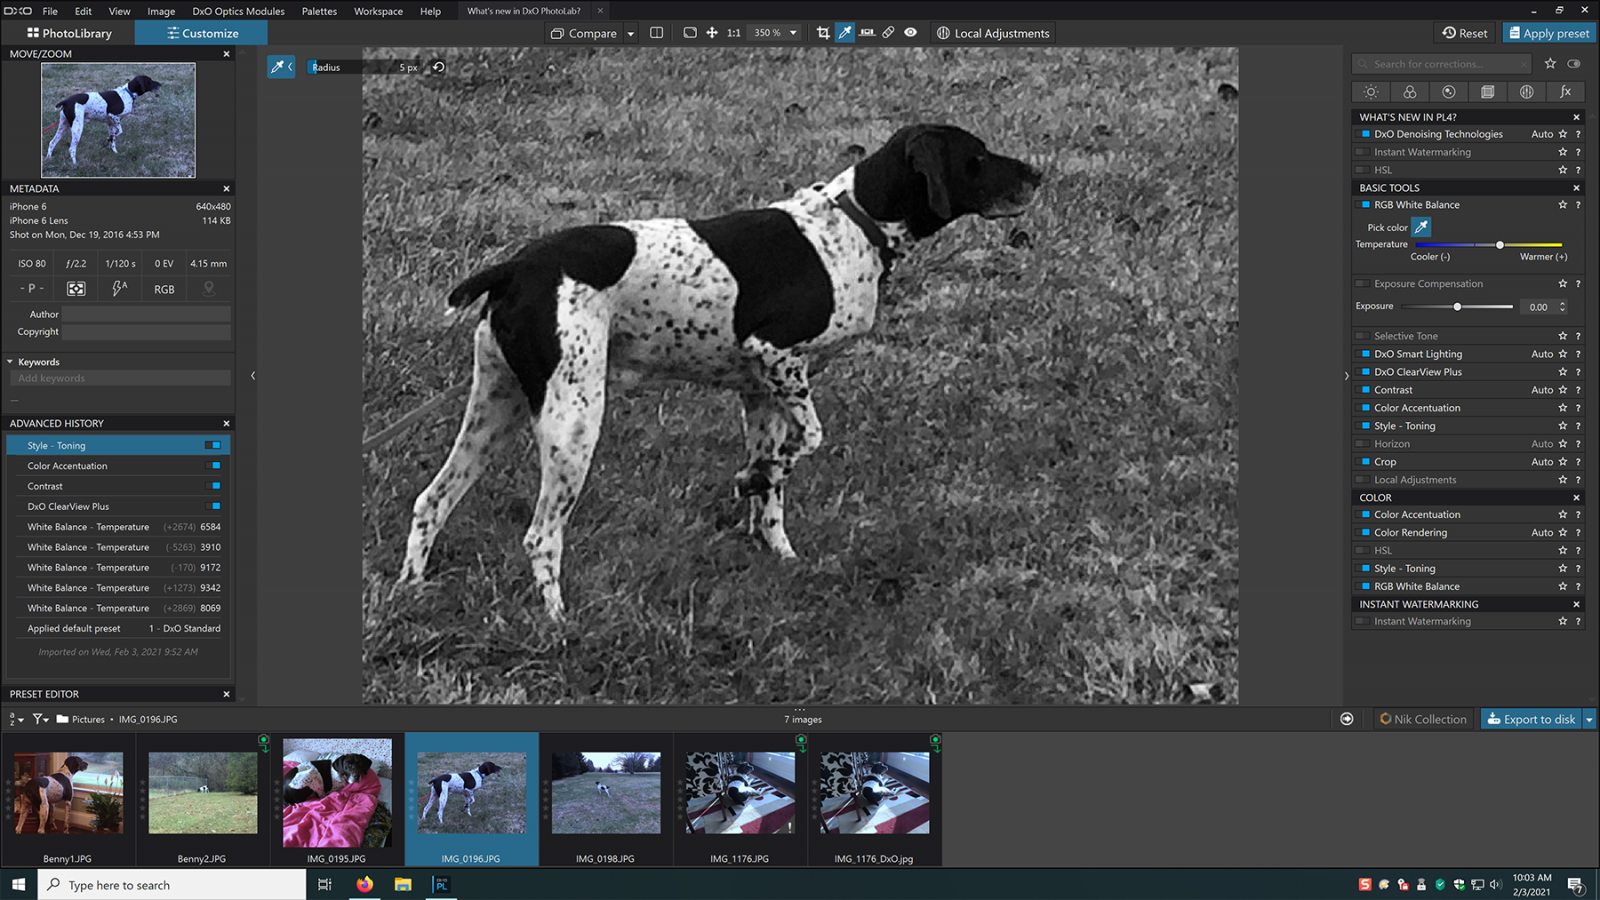Screen dimensions: 1600x900
Task: Collapse the left panel with the chevron
Action: click(x=253, y=376)
